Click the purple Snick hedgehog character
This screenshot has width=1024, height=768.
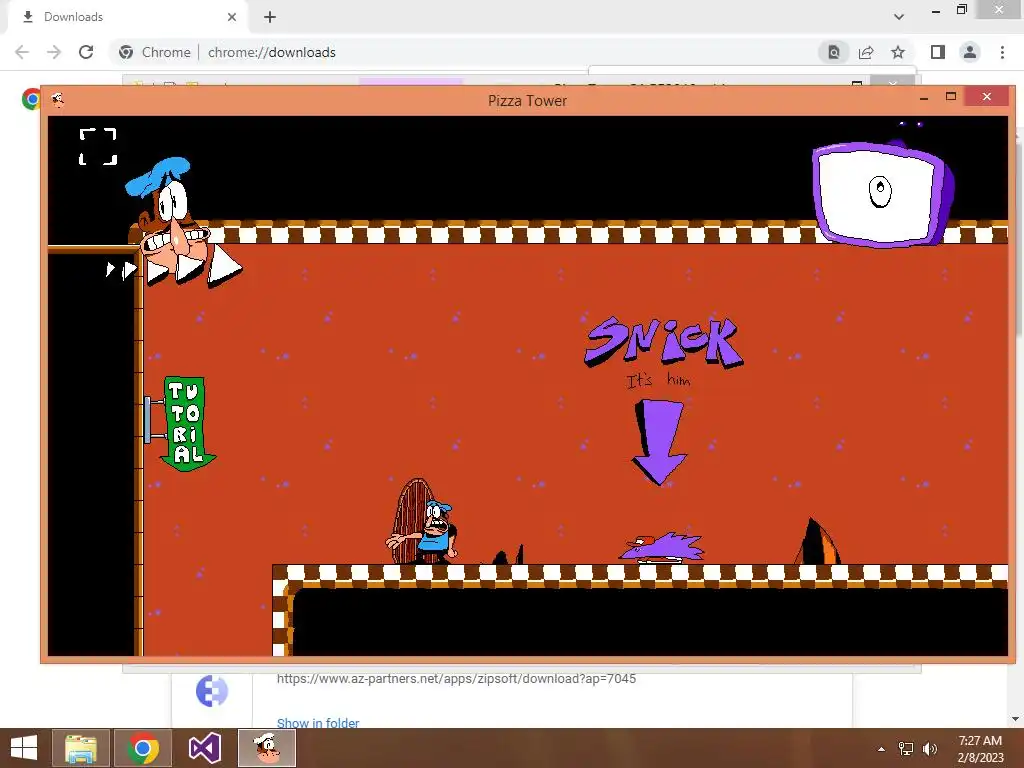662,547
